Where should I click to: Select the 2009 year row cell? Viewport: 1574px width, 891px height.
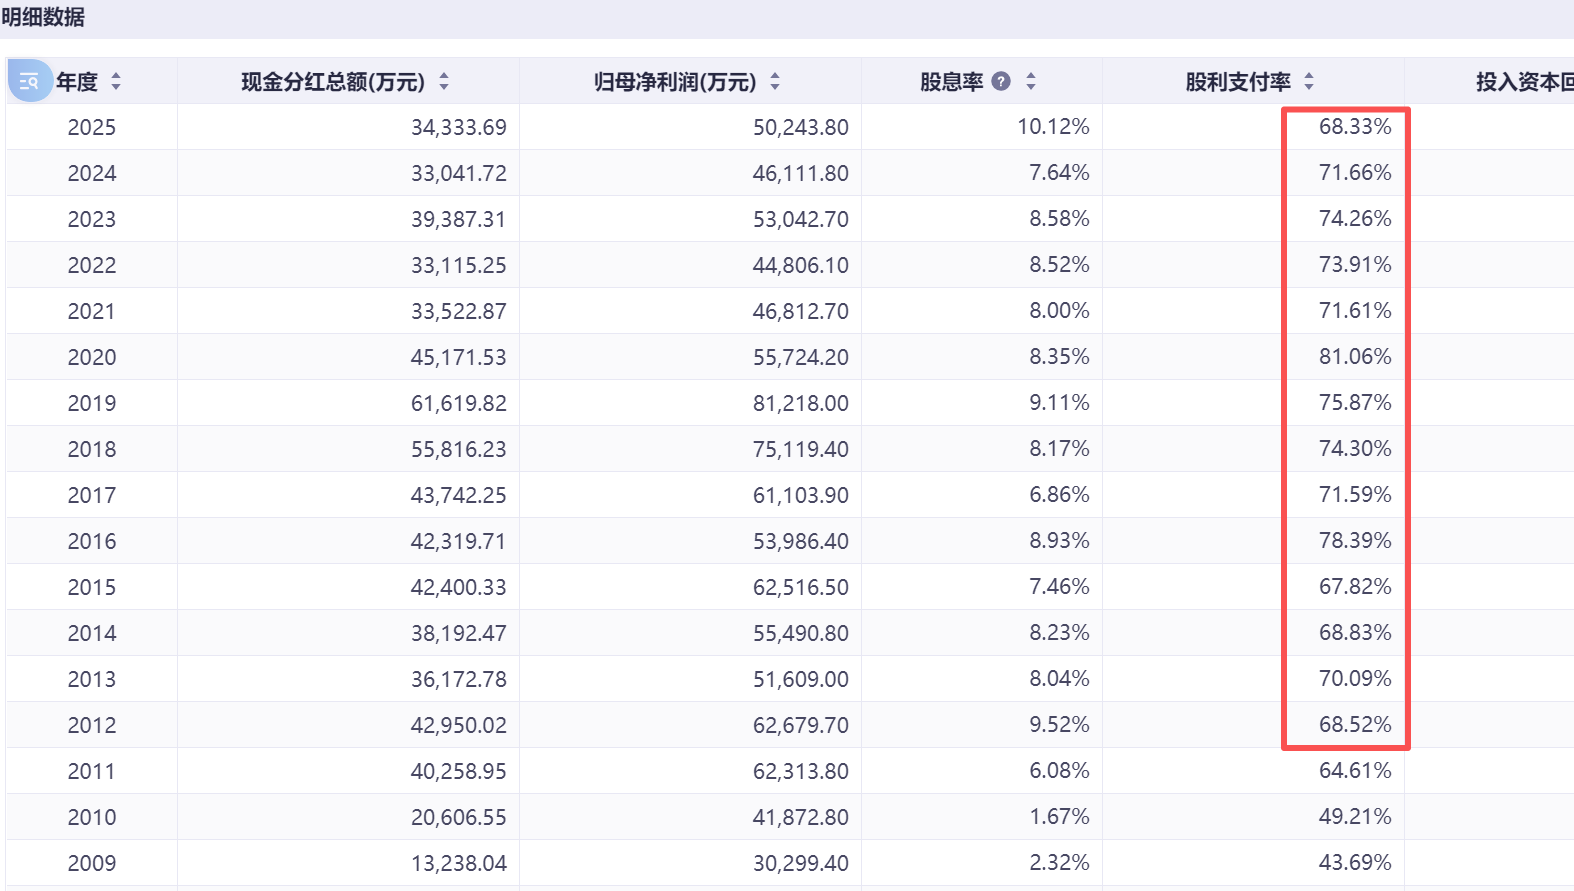pos(92,863)
